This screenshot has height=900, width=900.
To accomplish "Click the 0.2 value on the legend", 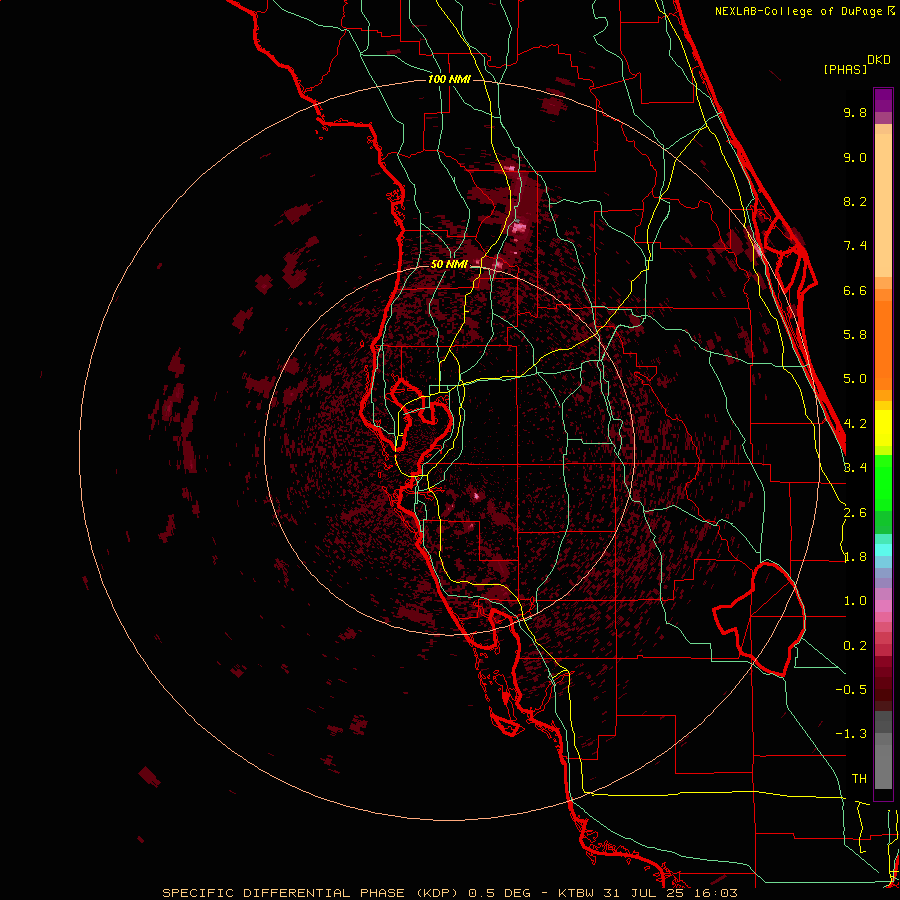I will pyautogui.click(x=855, y=646).
